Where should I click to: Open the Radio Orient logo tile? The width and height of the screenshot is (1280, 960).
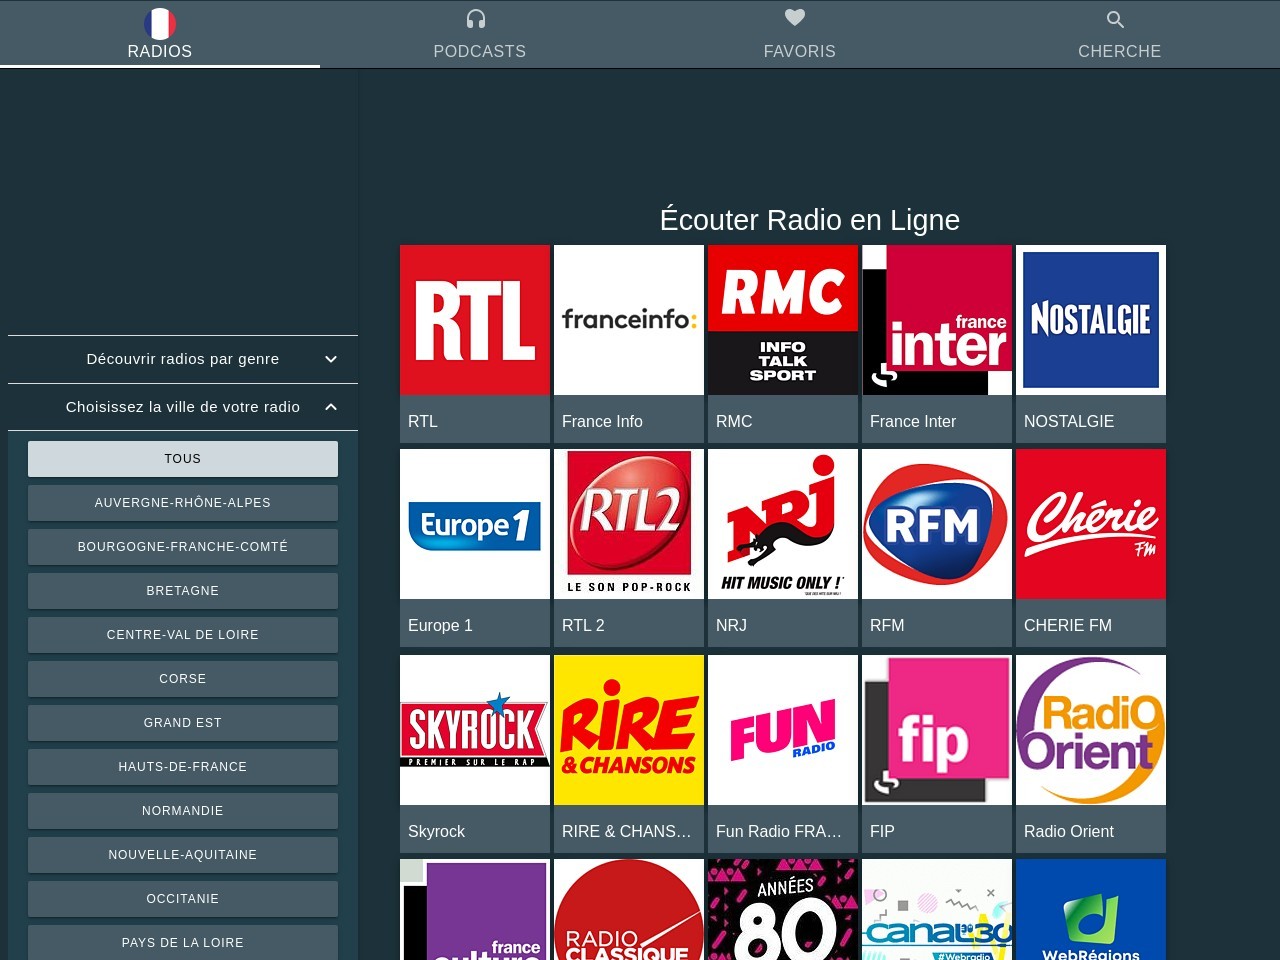1091,730
